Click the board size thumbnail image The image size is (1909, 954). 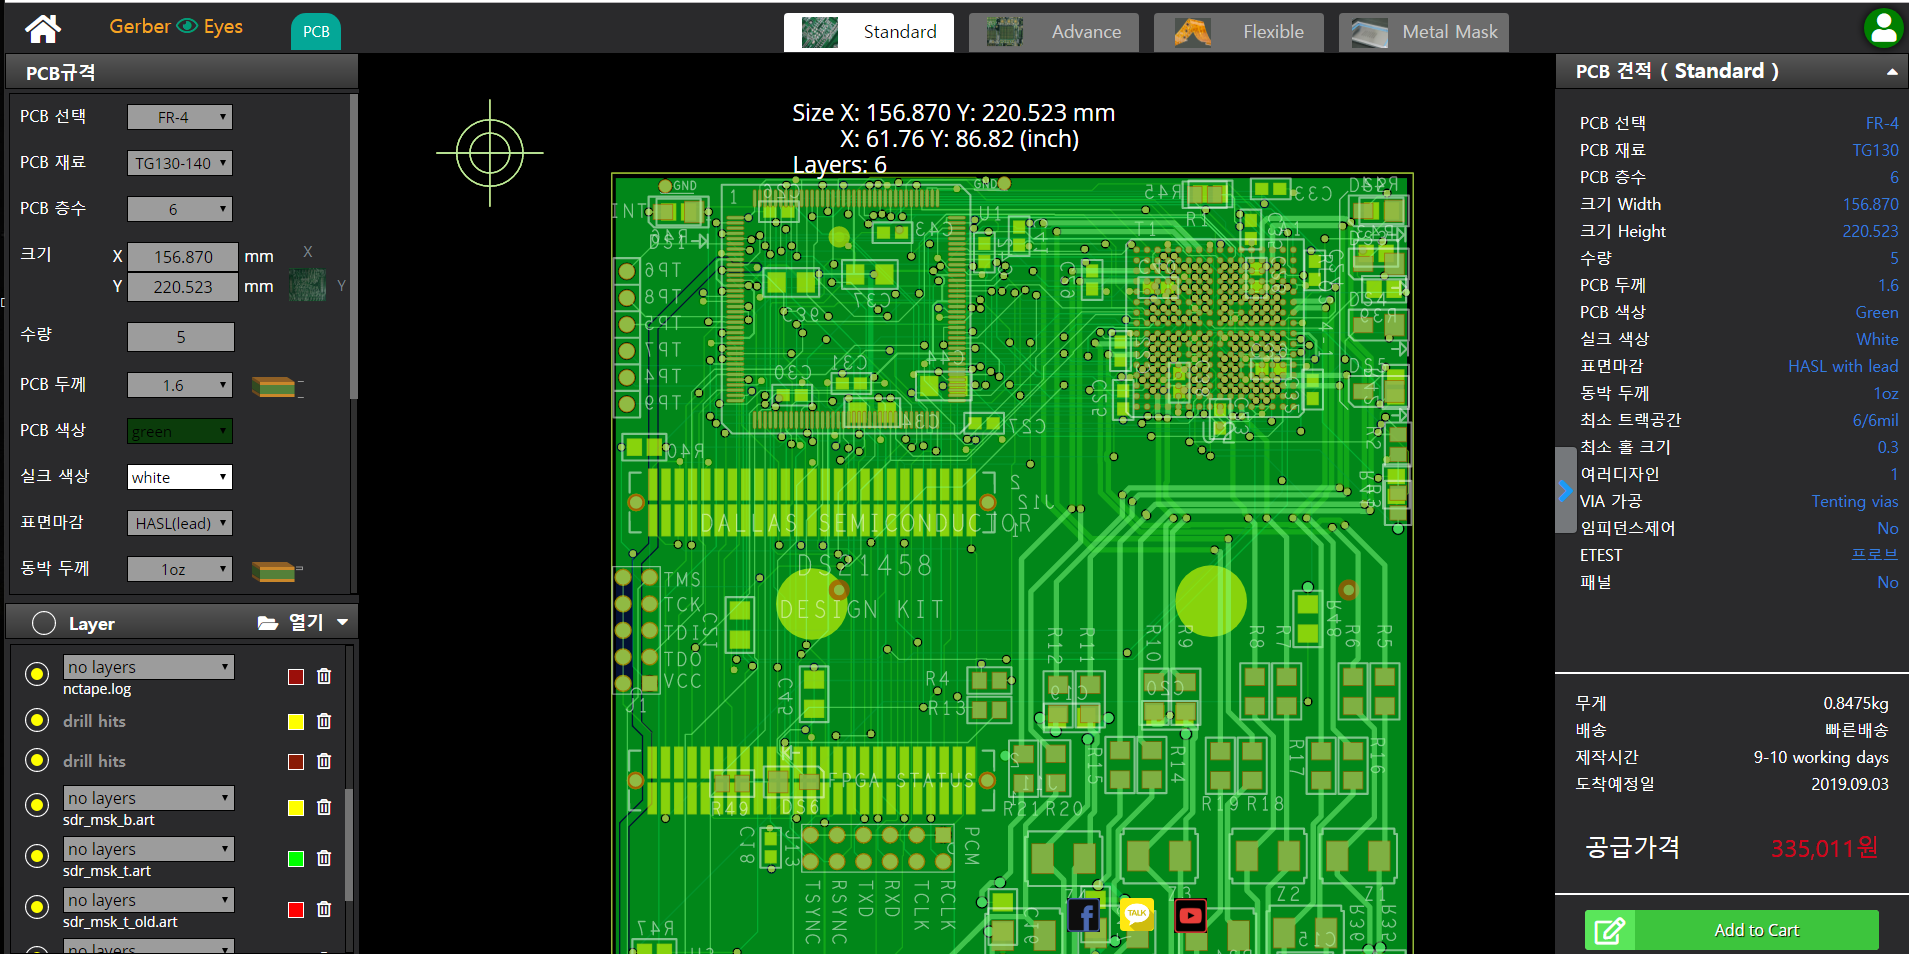coord(308,285)
